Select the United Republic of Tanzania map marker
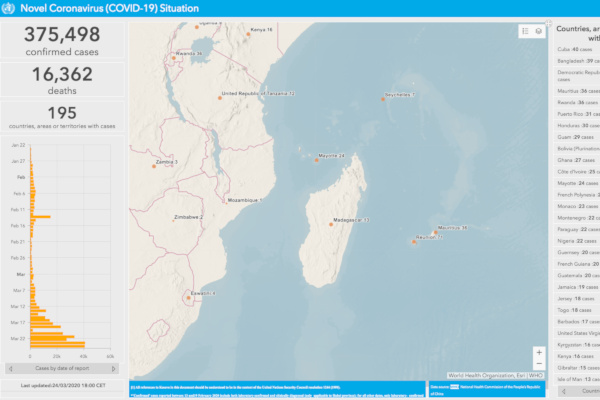This screenshot has width=600, height=400. (220, 98)
